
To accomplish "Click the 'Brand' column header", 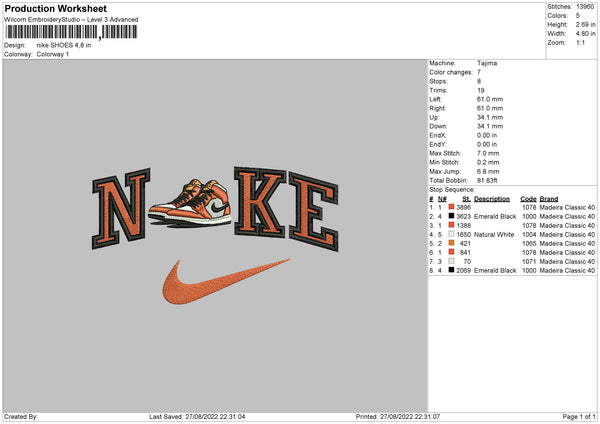I will click(549, 199).
